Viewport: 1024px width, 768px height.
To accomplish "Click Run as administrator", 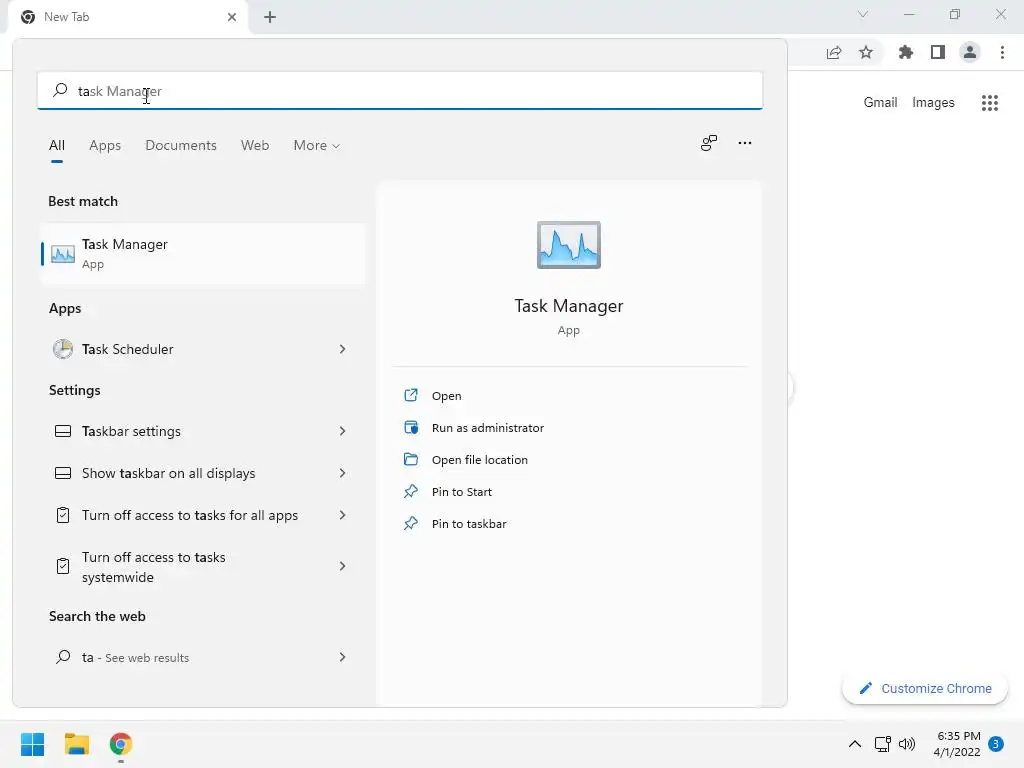I will pos(488,428).
